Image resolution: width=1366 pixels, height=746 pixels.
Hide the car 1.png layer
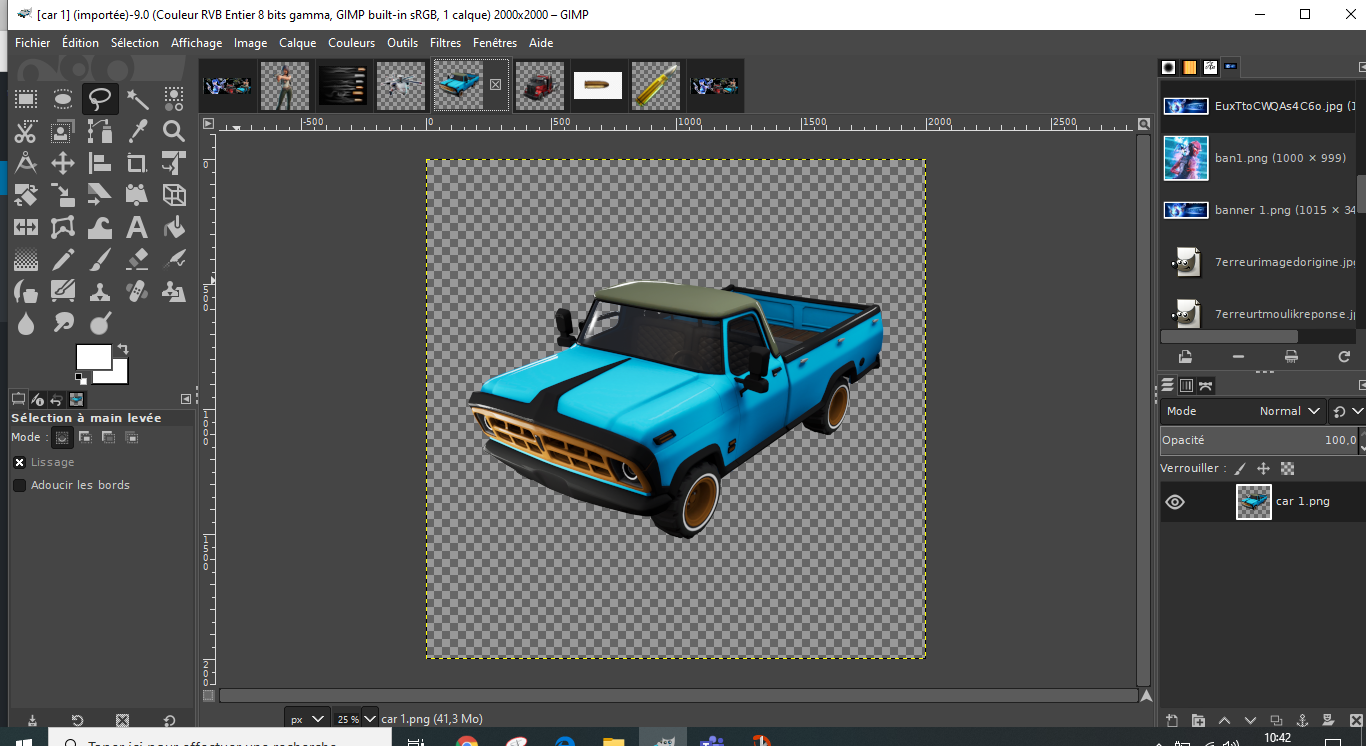click(1175, 502)
